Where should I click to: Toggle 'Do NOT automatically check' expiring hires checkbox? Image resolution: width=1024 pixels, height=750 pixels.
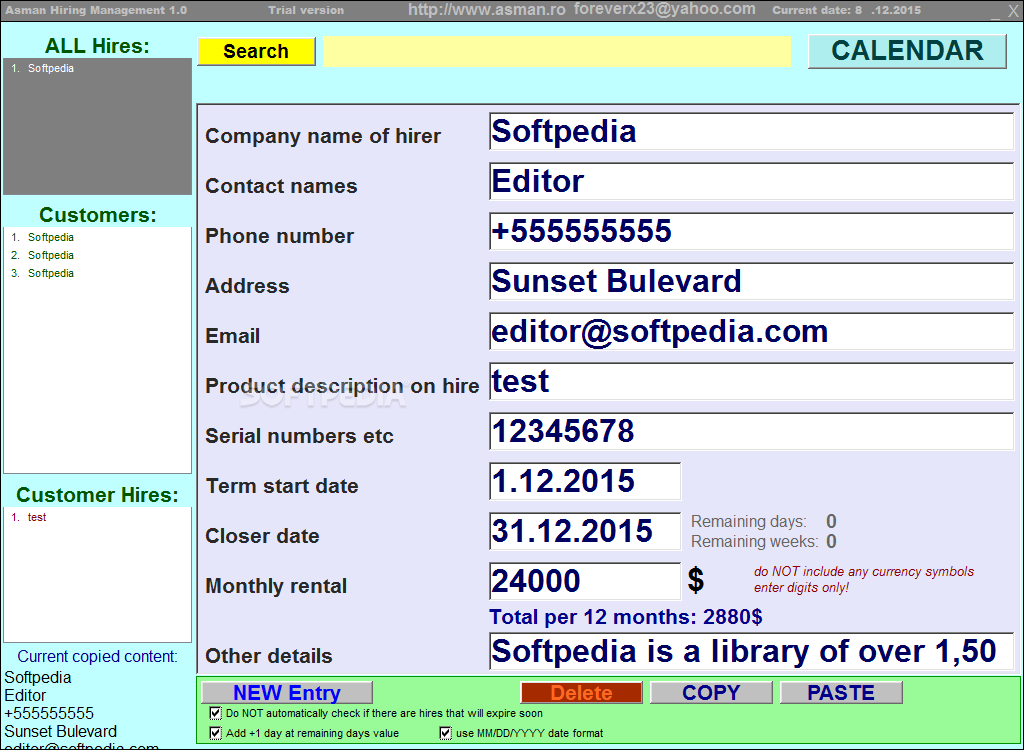[216, 713]
